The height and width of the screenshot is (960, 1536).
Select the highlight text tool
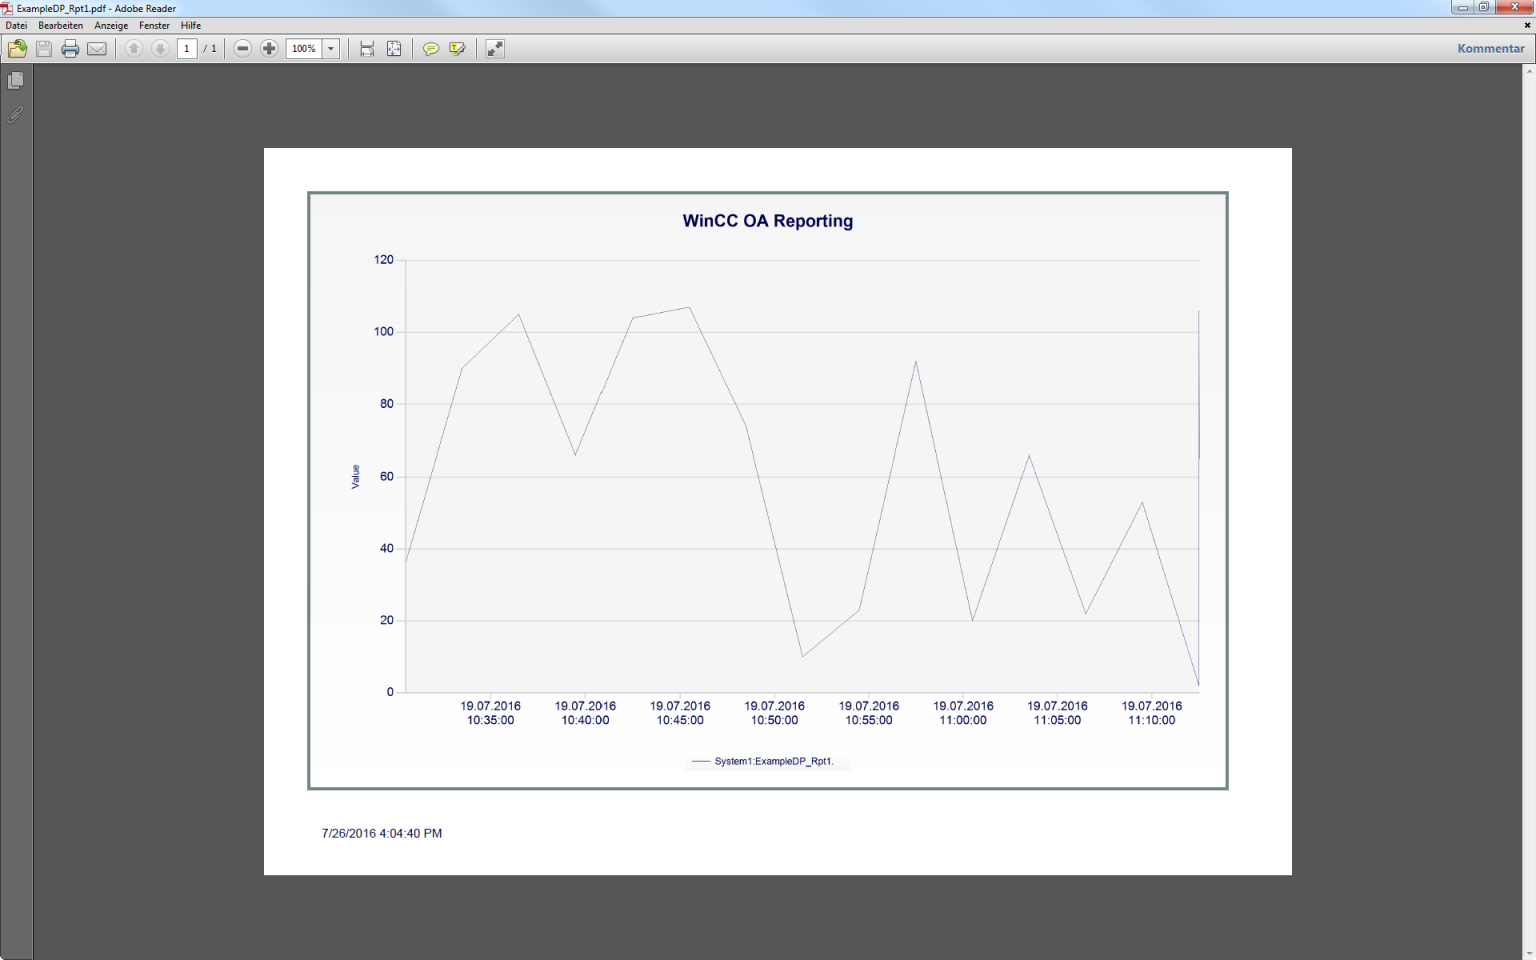click(x=458, y=48)
